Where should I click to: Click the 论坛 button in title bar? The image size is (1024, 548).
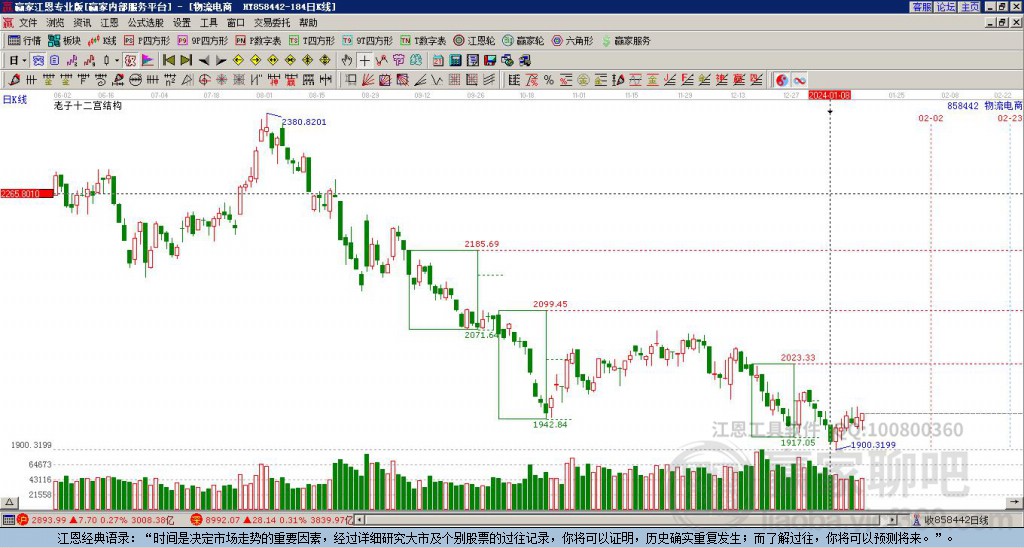[946, 7]
